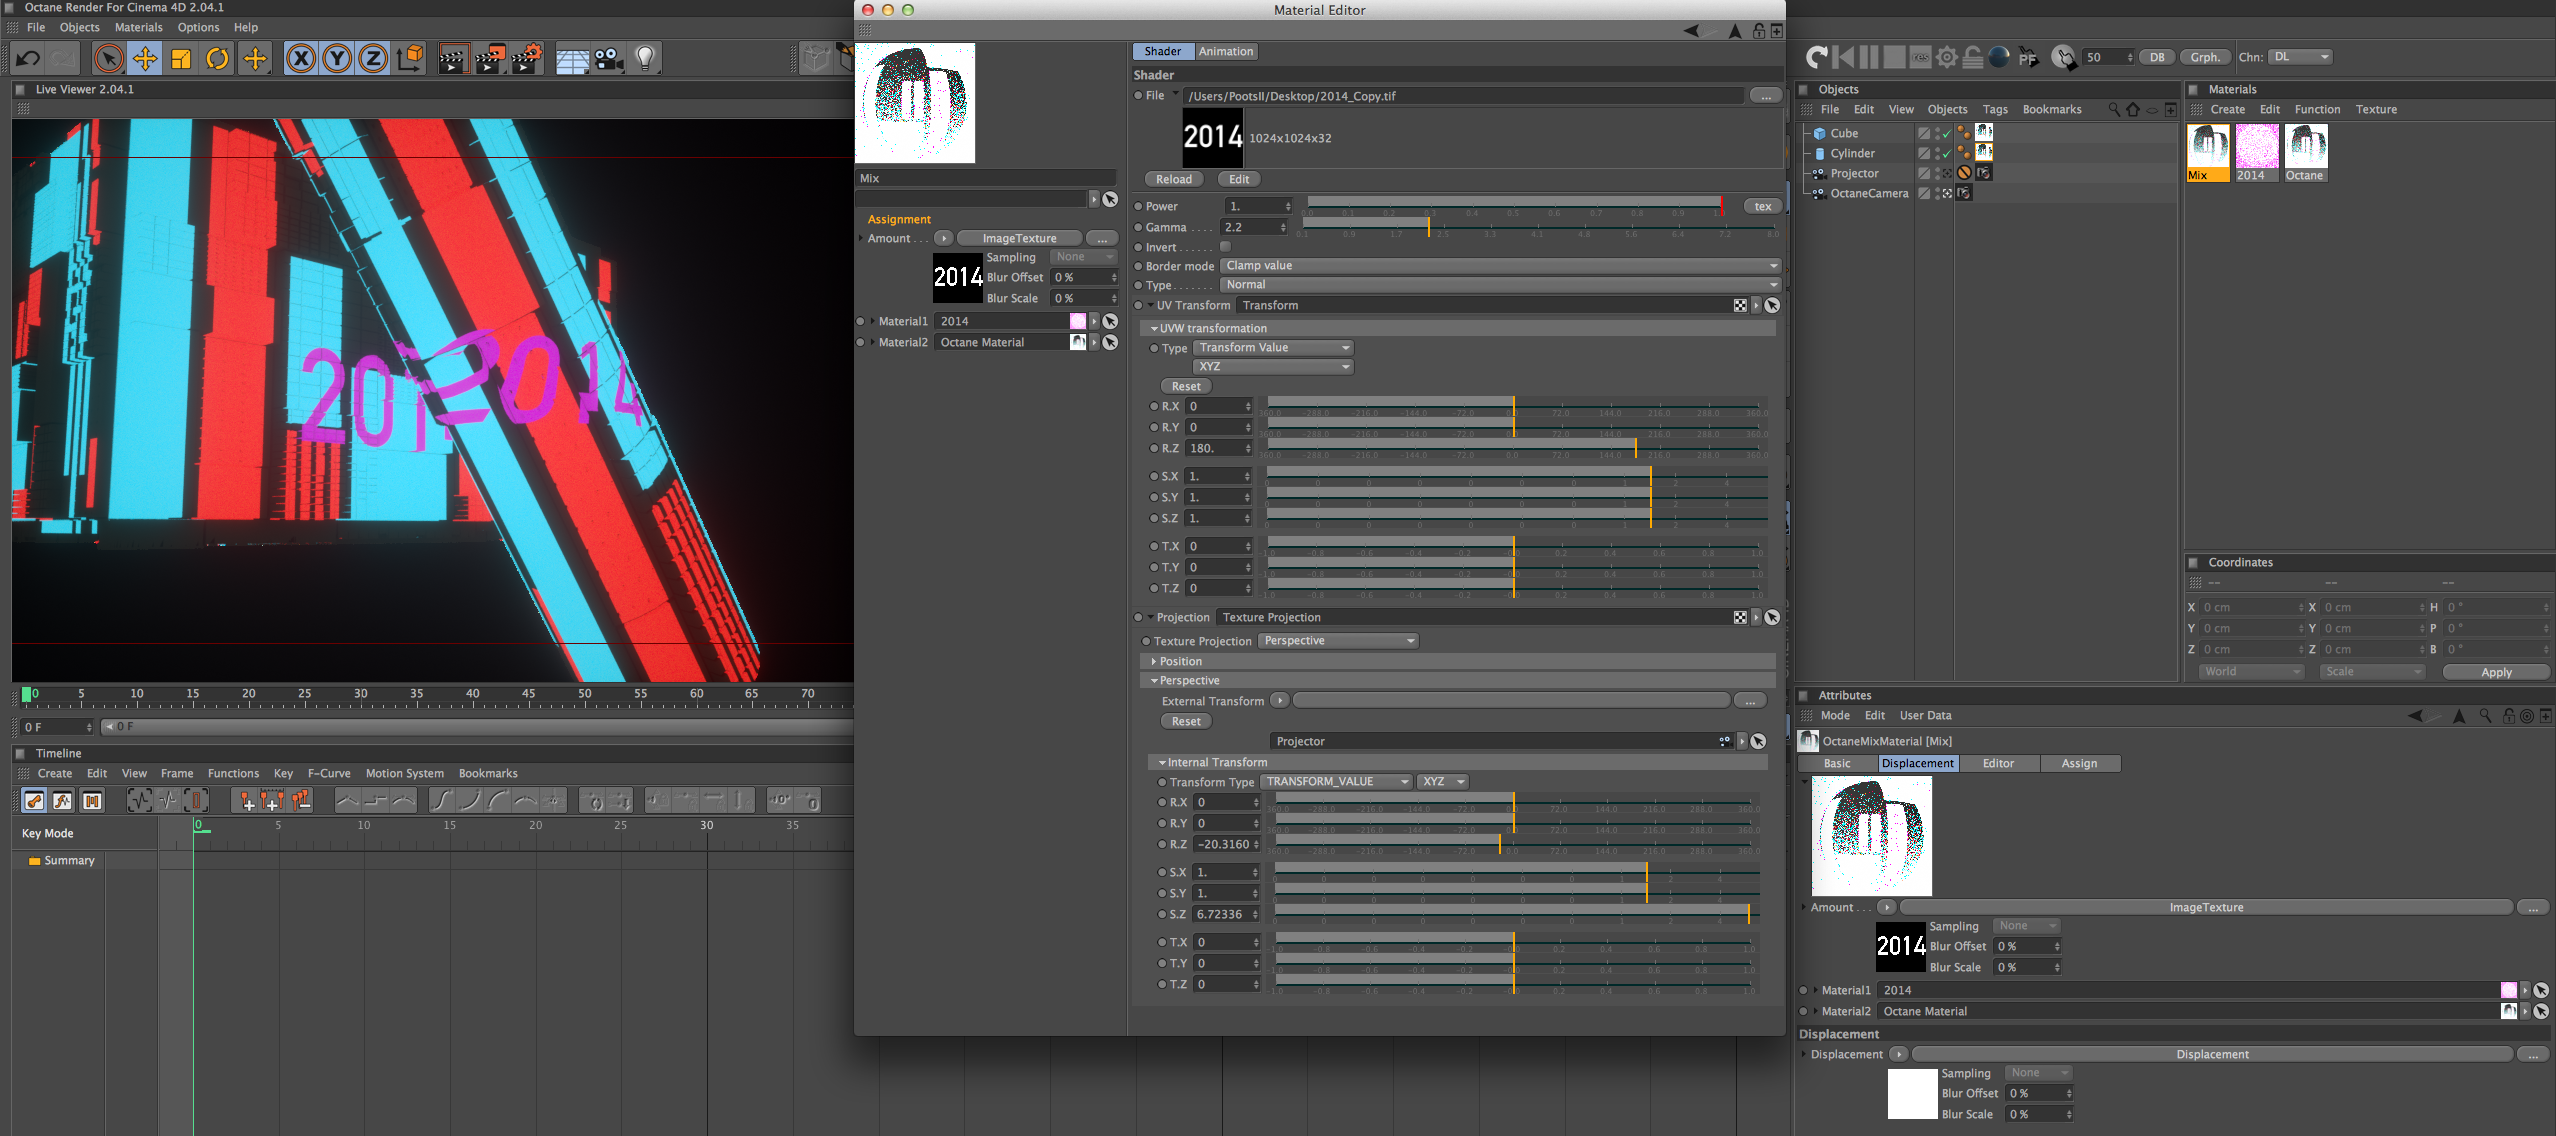Open the Border mode dropdown
The width and height of the screenshot is (2556, 1136).
point(1500,266)
